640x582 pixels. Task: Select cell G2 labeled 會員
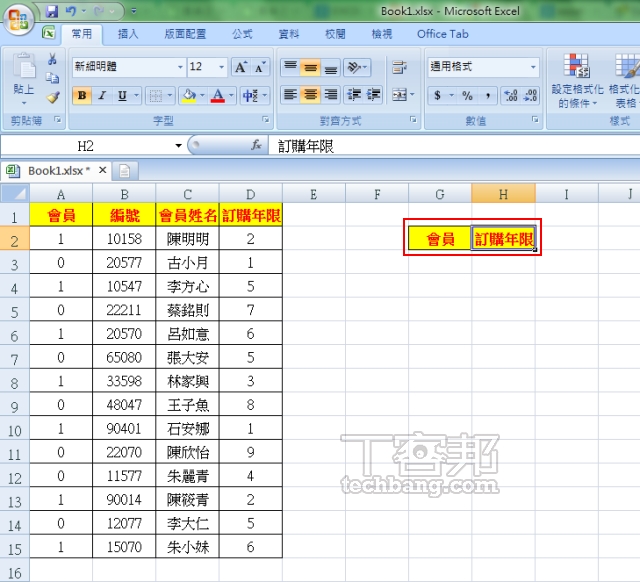(x=440, y=239)
